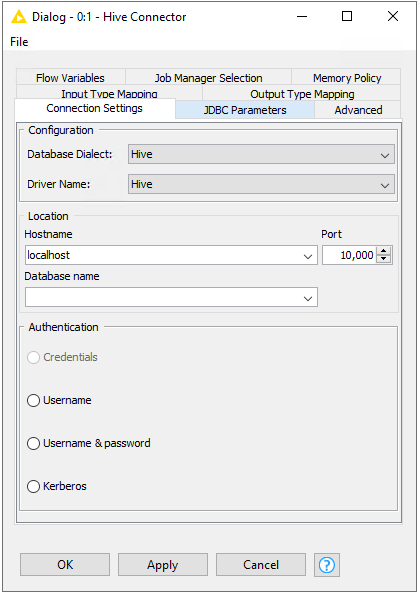Increase the Port number with the up arrow
419x594 pixels.
[x=384, y=251]
